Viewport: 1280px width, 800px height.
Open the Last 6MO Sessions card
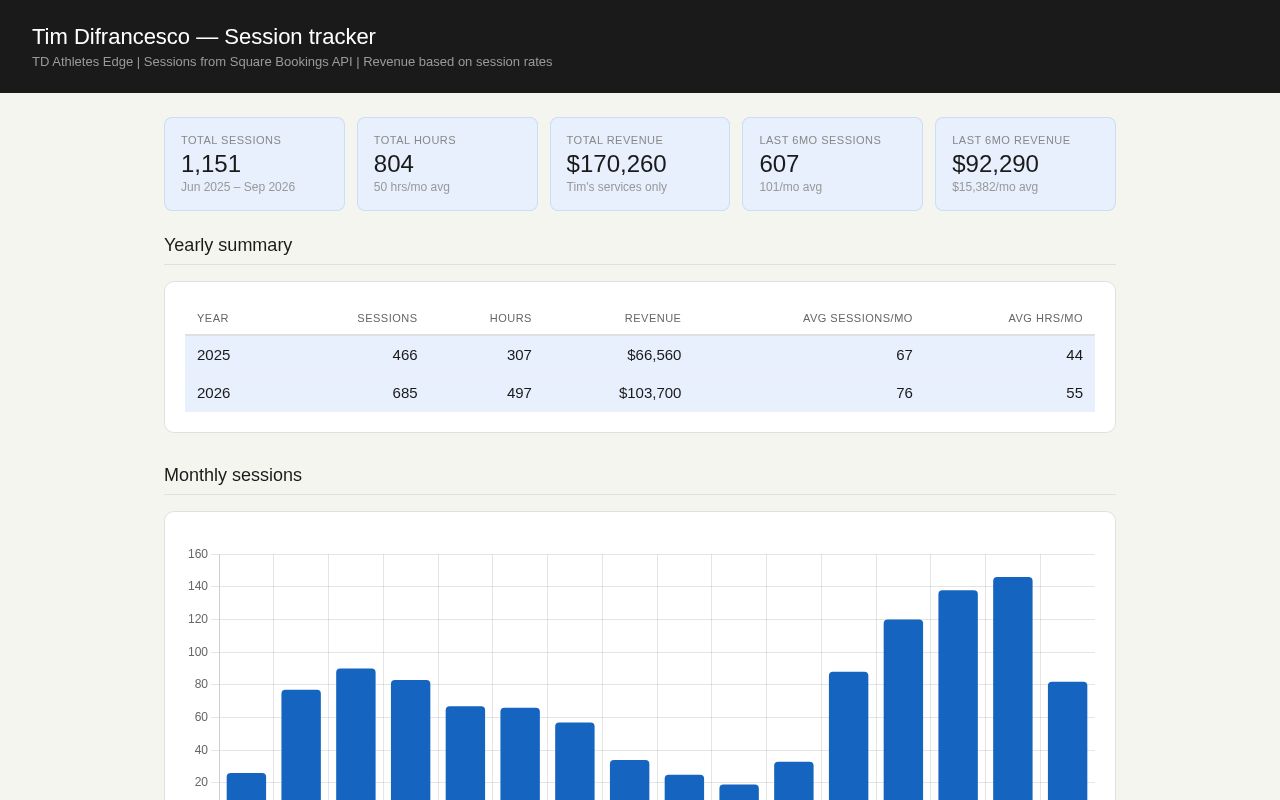832,164
